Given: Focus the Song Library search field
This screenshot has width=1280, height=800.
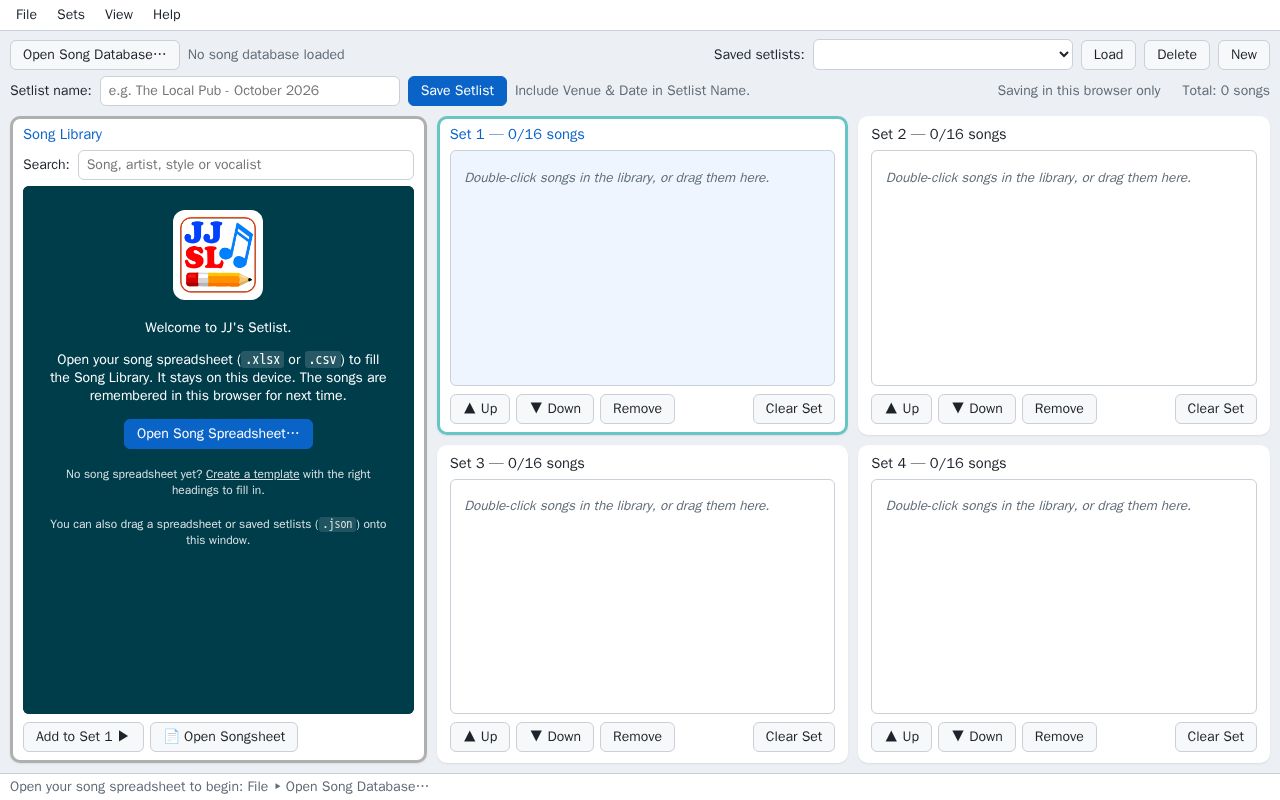Looking at the screenshot, I should click(246, 165).
